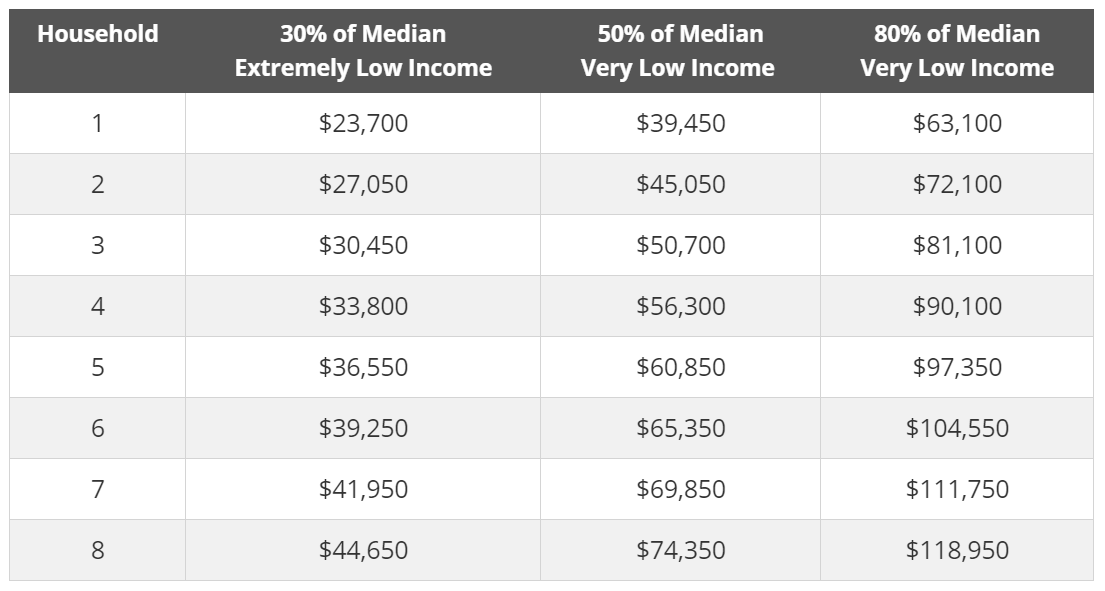Select household size 4 cell
The width and height of the screenshot is (1105, 591).
tap(97, 306)
